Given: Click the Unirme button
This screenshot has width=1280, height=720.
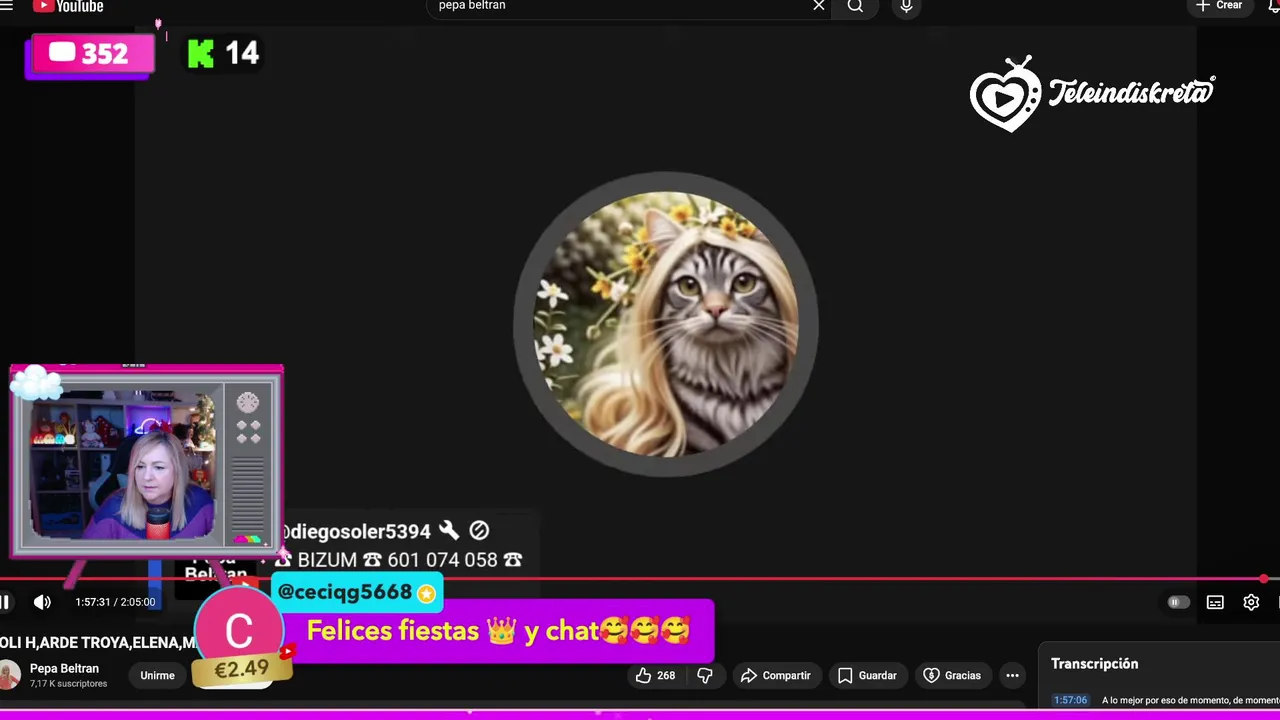Looking at the screenshot, I should [x=157, y=676].
